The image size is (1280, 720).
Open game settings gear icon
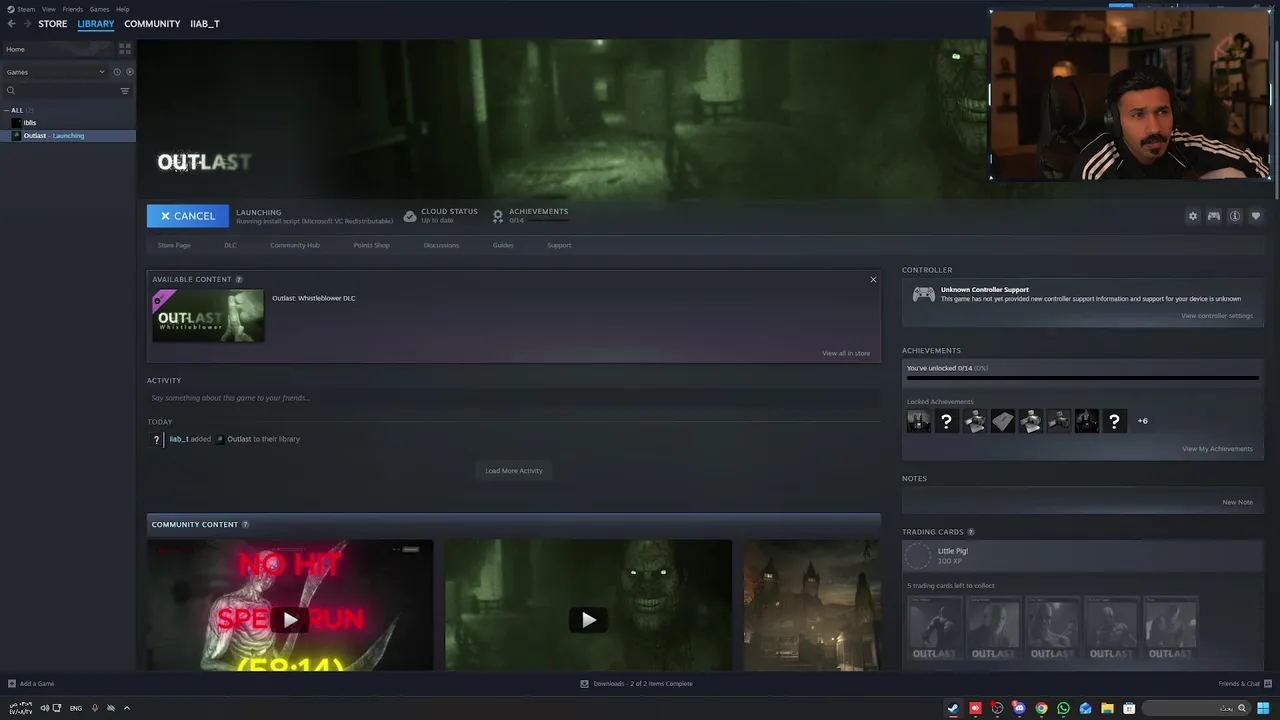pyautogui.click(x=1192, y=216)
